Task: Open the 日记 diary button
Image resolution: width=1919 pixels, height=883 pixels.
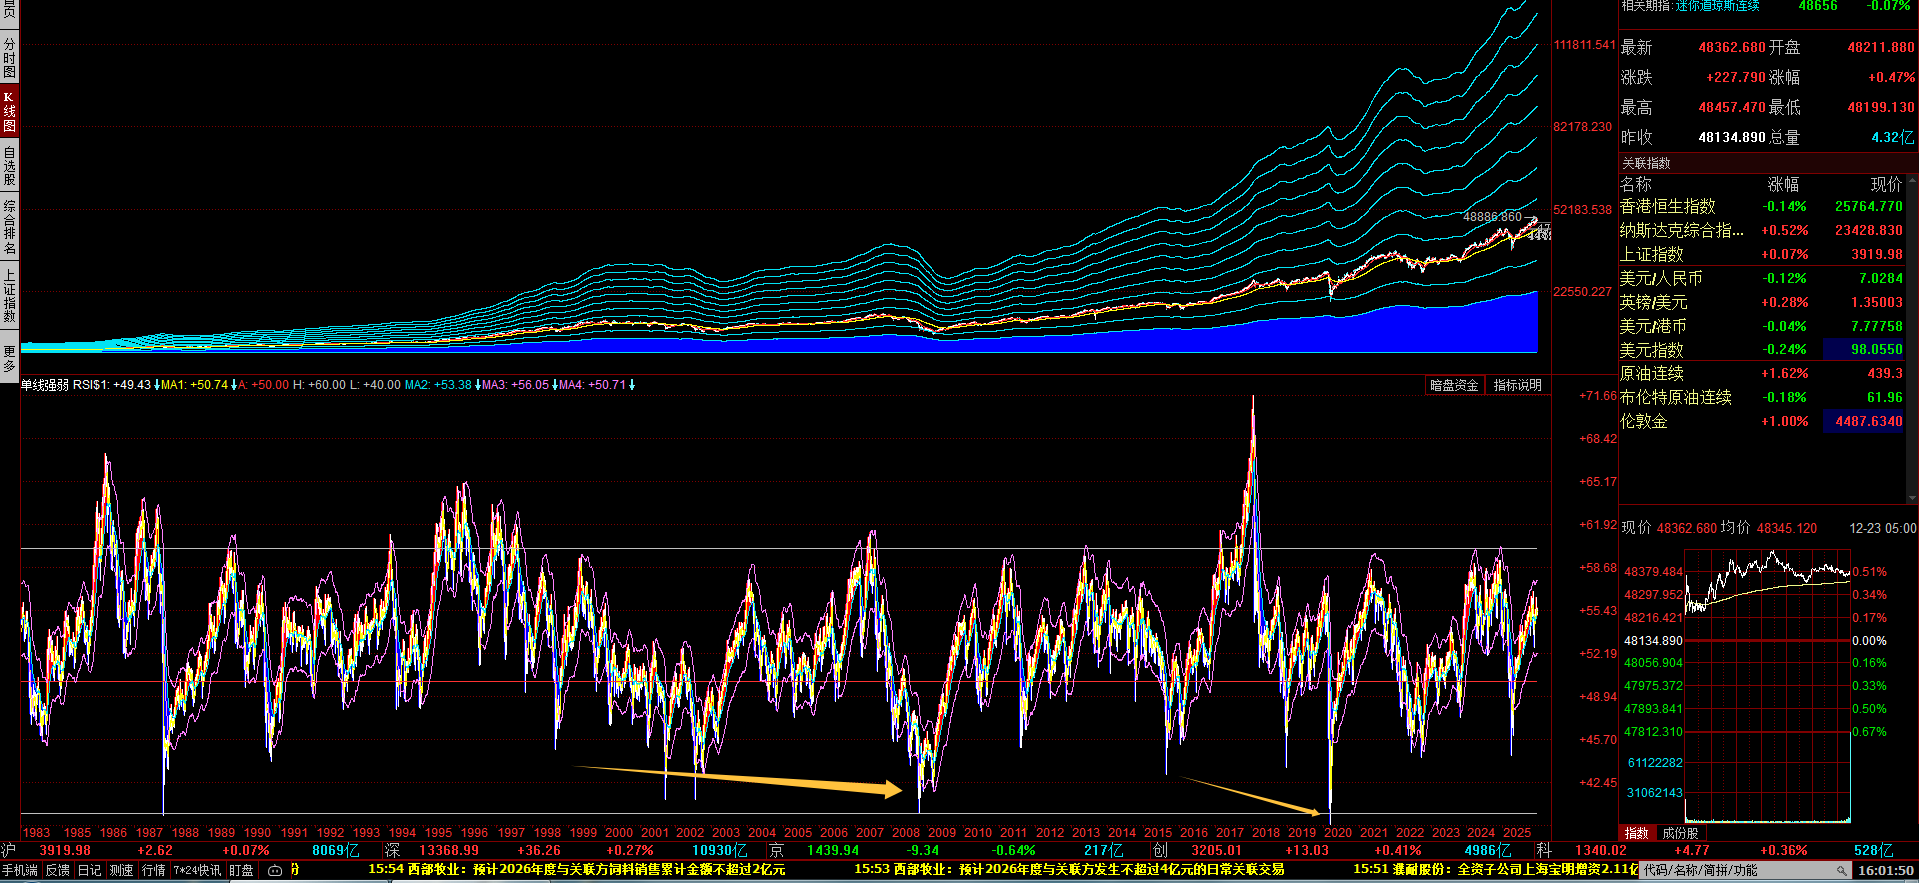Action: pos(89,871)
